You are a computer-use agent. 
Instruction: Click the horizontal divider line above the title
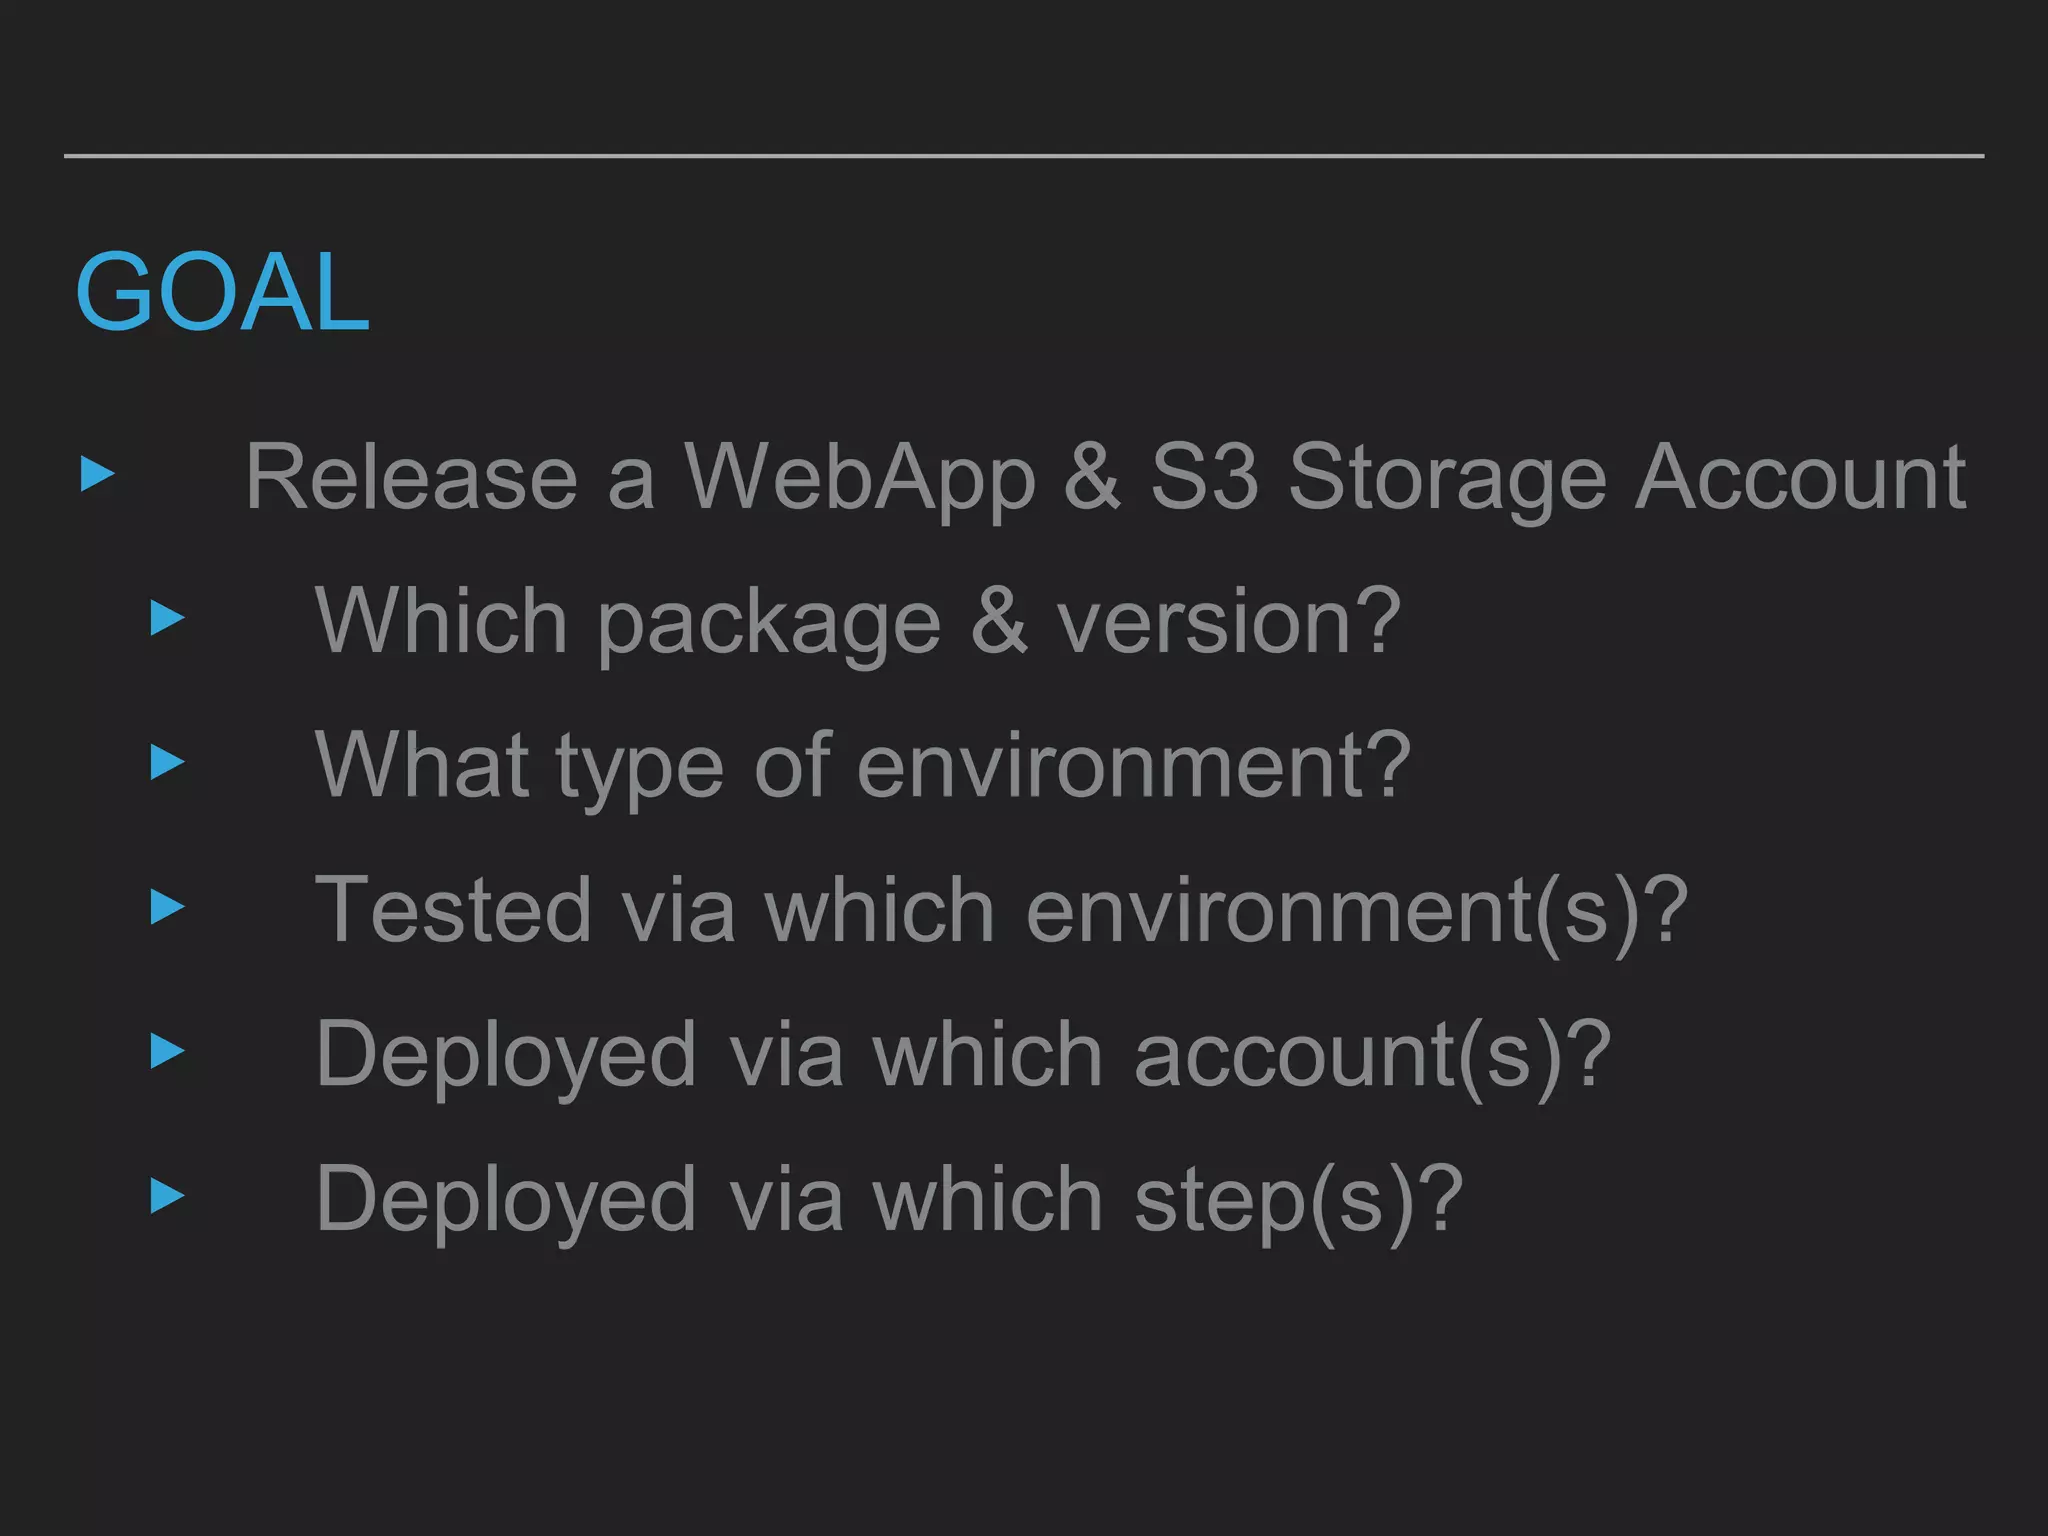[x=1024, y=156]
